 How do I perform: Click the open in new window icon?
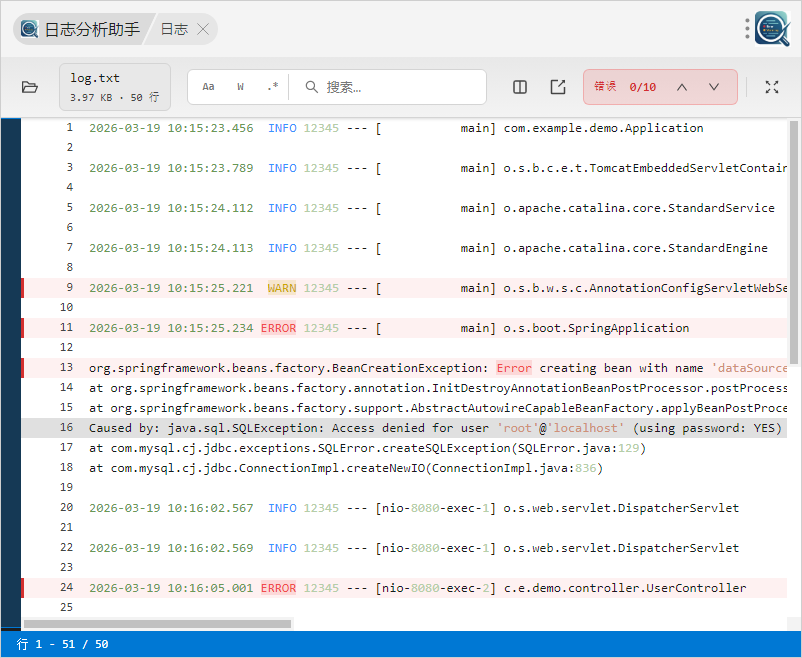[x=558, y=87]
